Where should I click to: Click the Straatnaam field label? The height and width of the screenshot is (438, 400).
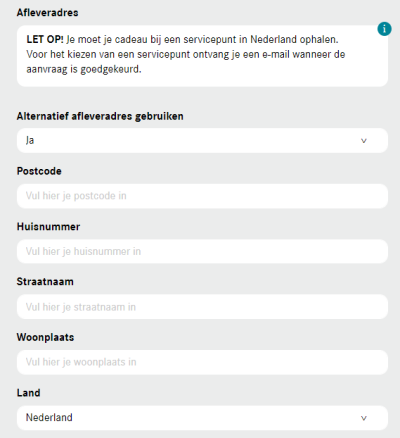pos(45,282)
